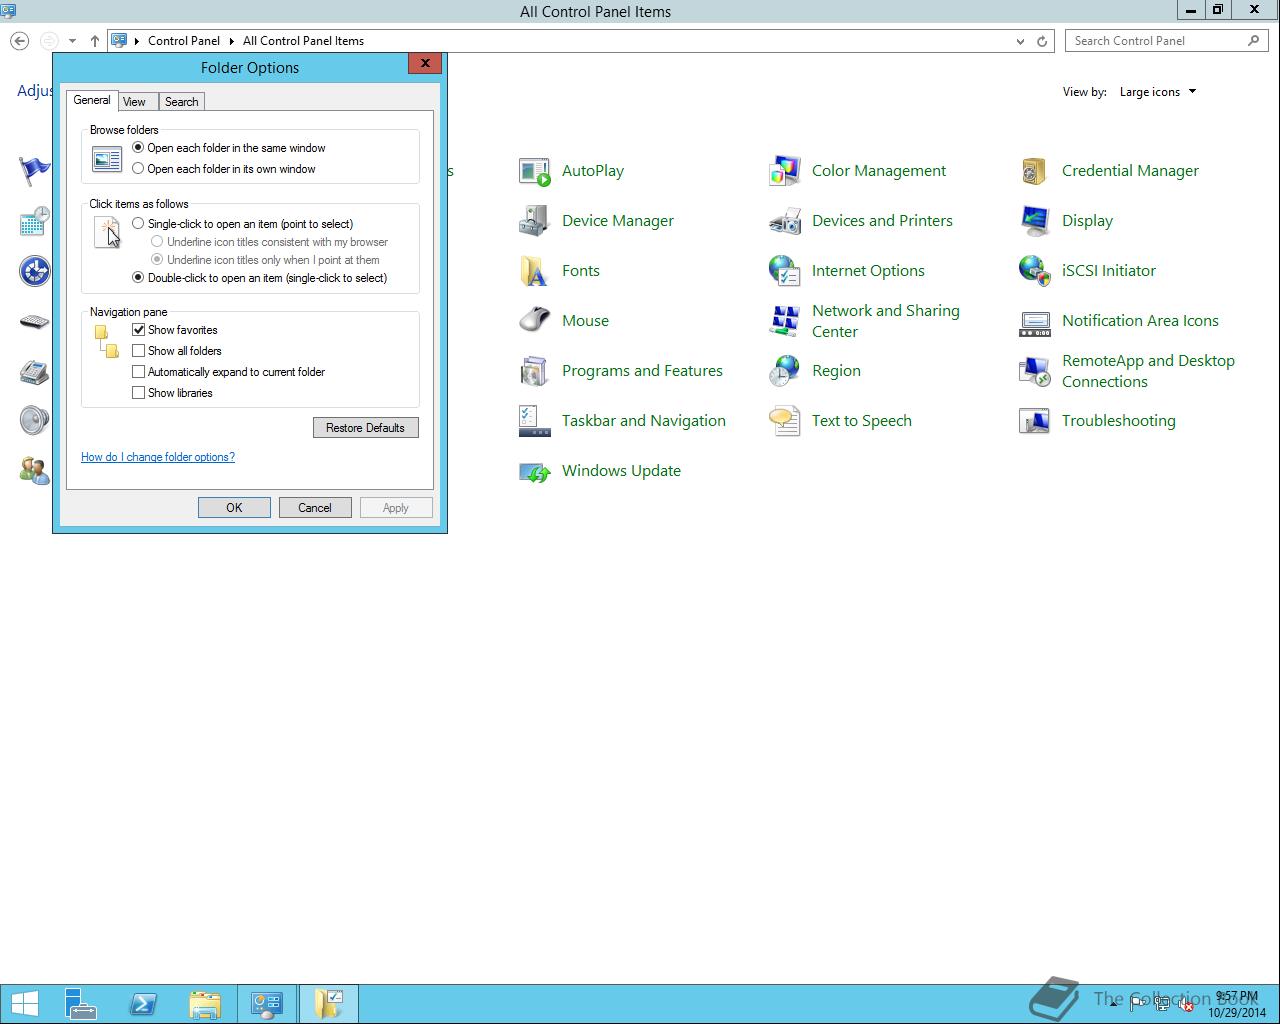Viewport: 1280px width, 1024px height.
Task: Expand the address bar history dropdown
Action: click(1020, 41)
